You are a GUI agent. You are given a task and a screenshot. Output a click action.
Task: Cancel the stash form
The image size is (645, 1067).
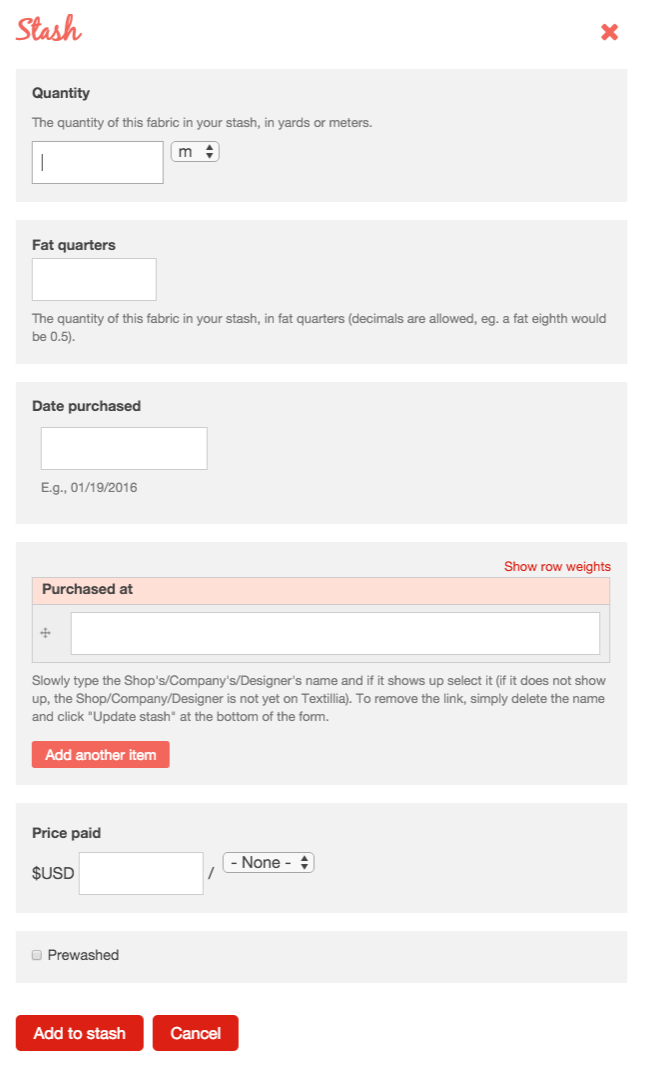click(x=195, y=1033)
